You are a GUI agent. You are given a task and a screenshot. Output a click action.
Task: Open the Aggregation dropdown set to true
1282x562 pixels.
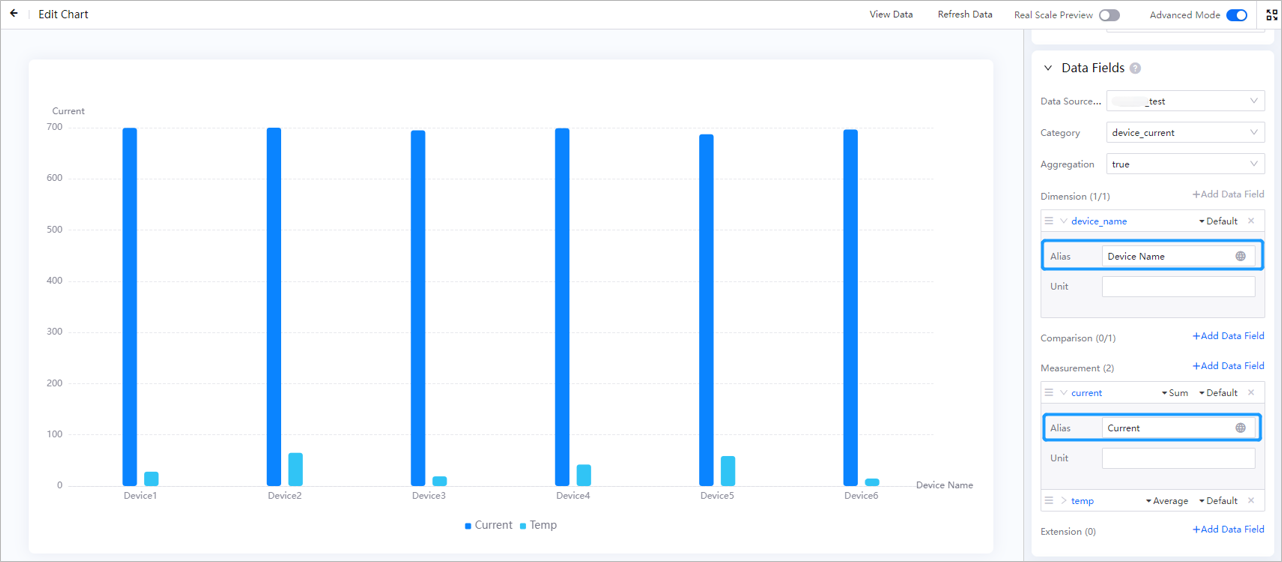pyautogui.click(x=1185, y=164)
